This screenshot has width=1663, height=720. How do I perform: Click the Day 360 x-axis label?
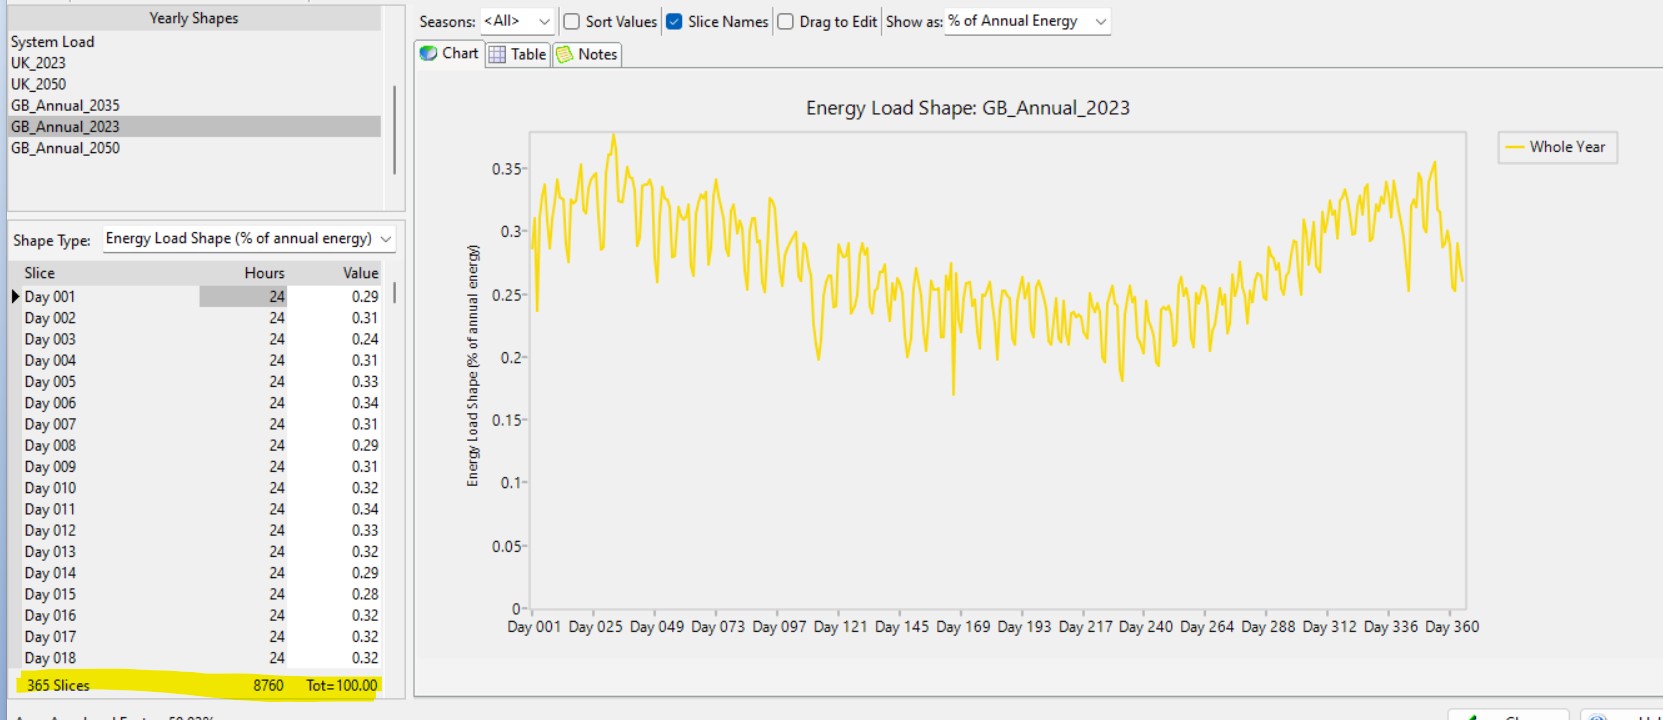tap(1452, 627)
